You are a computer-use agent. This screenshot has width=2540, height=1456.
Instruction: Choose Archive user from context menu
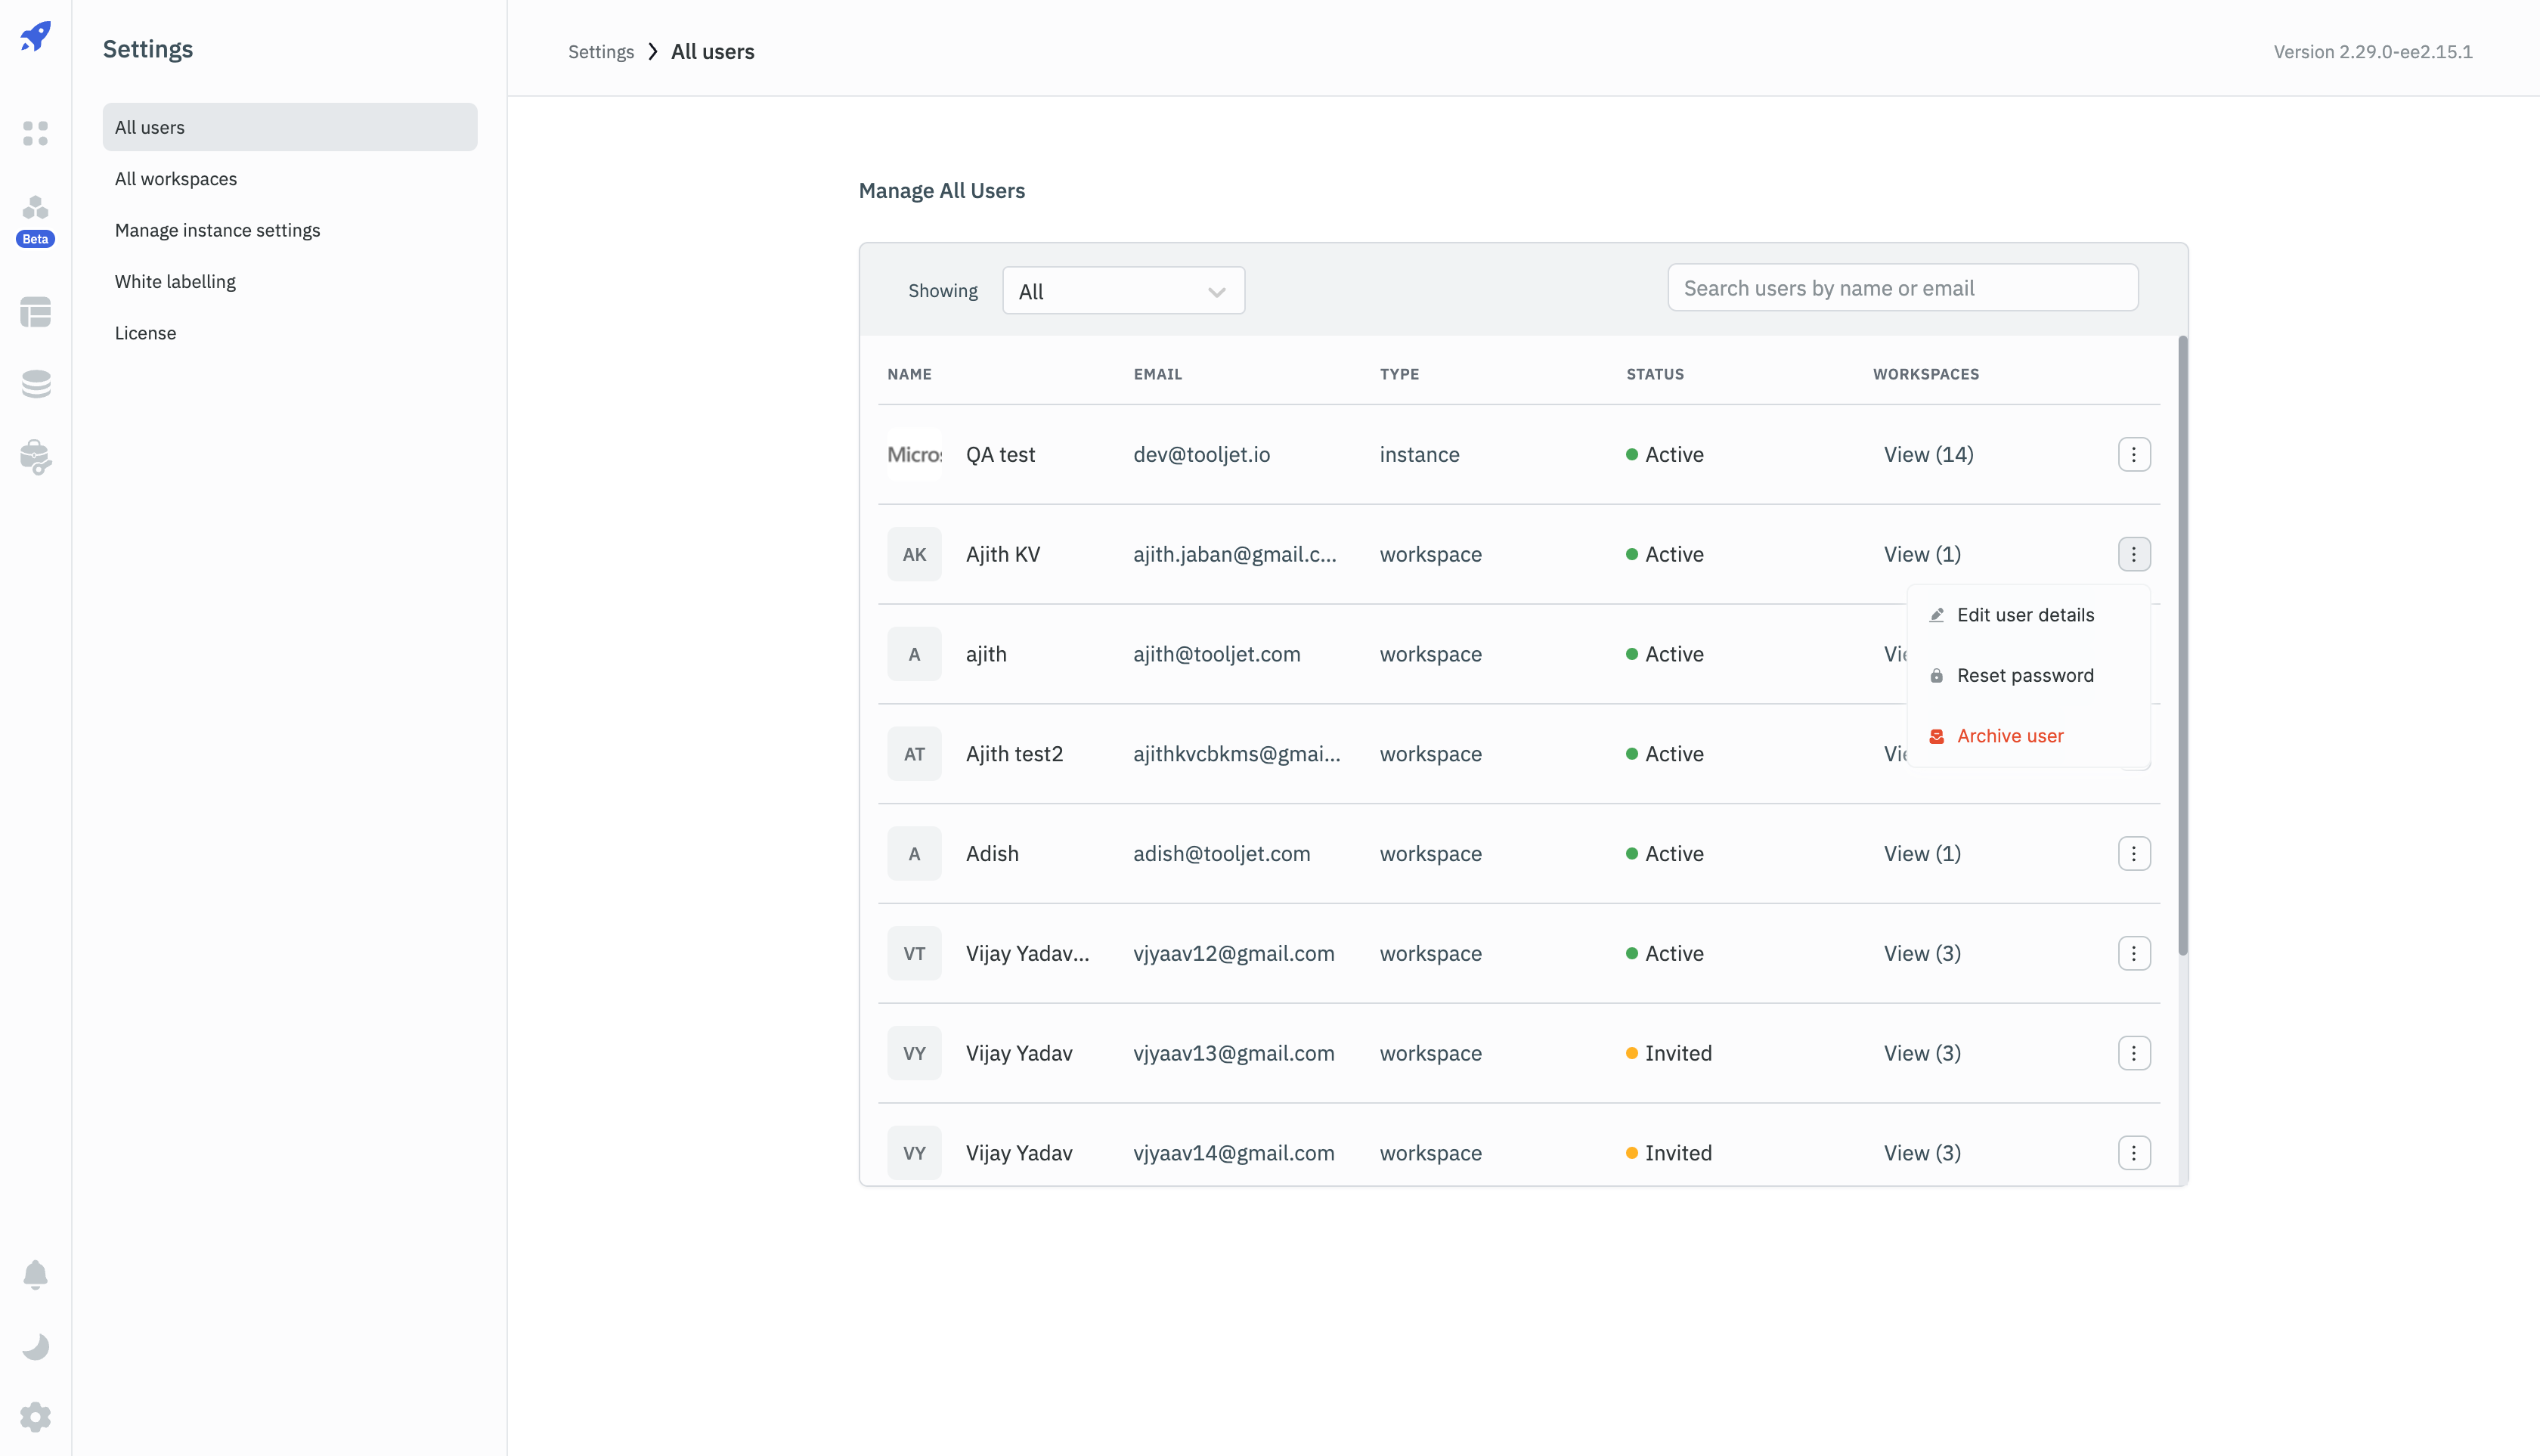[x=2009, y=736]
